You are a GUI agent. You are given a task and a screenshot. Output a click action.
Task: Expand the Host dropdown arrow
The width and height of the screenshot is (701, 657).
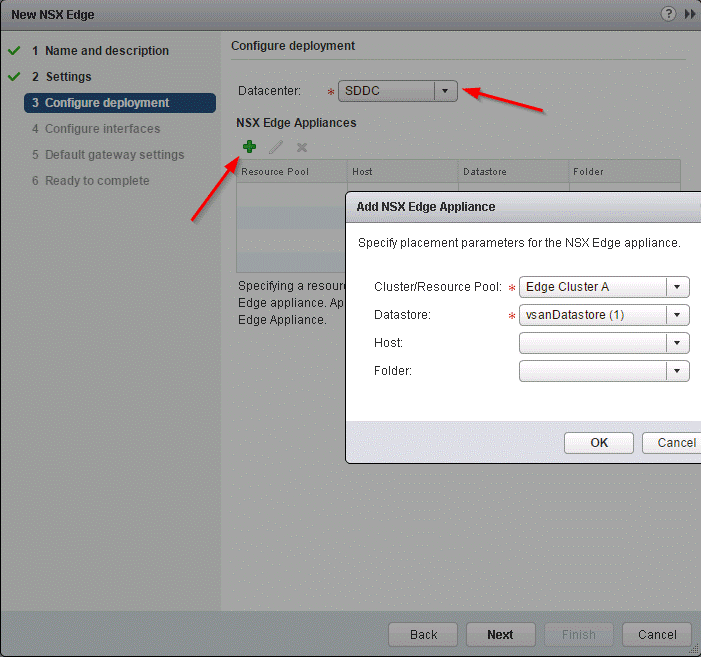(679, 343)
